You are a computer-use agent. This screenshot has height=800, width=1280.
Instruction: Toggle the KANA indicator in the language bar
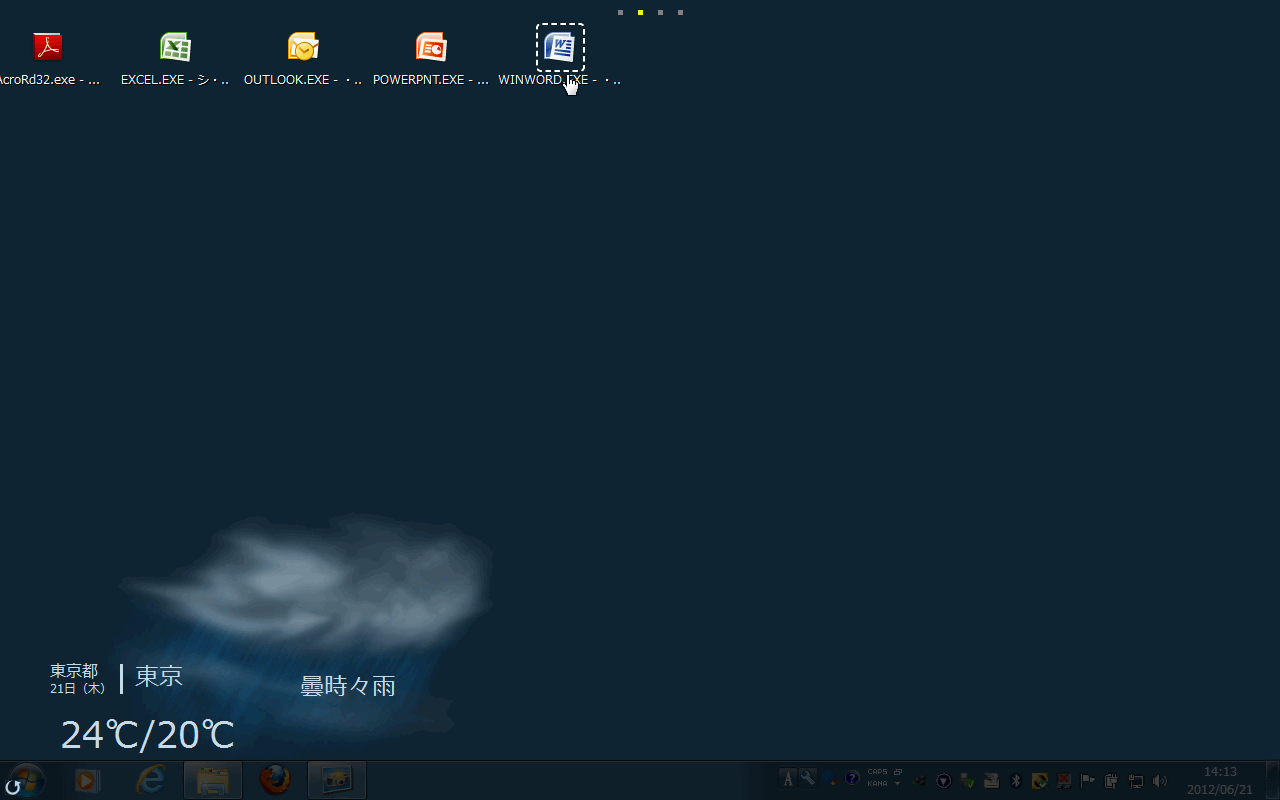(877, 783)
